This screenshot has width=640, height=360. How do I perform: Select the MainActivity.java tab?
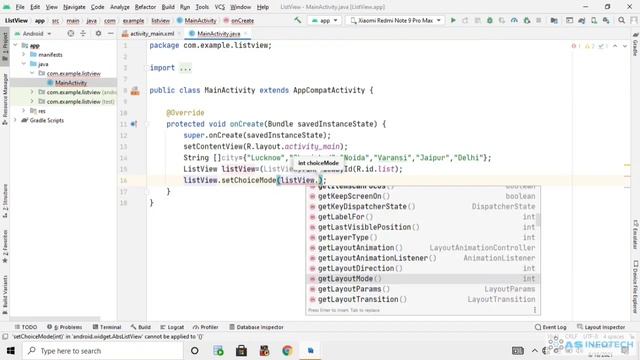[218, 33]
